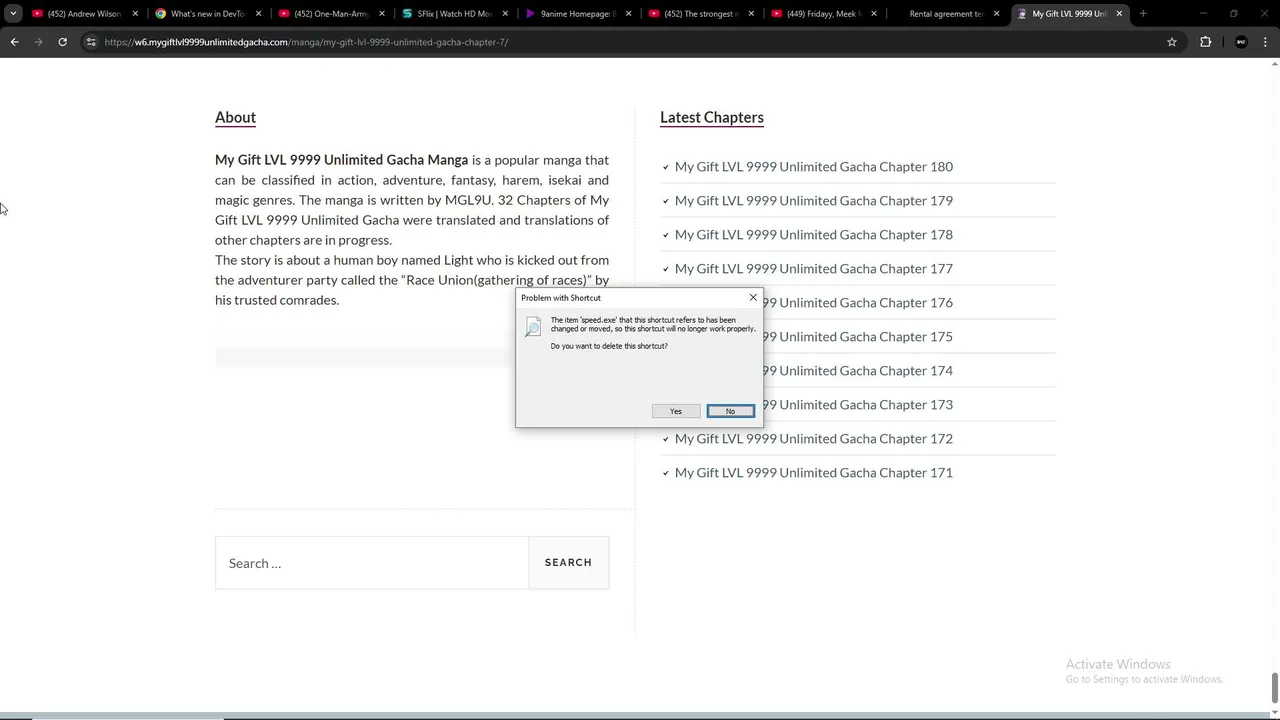This screenshot has width=1280, height=720.
Task: Close the Rental agreement tab
Action: coord(996,14)
